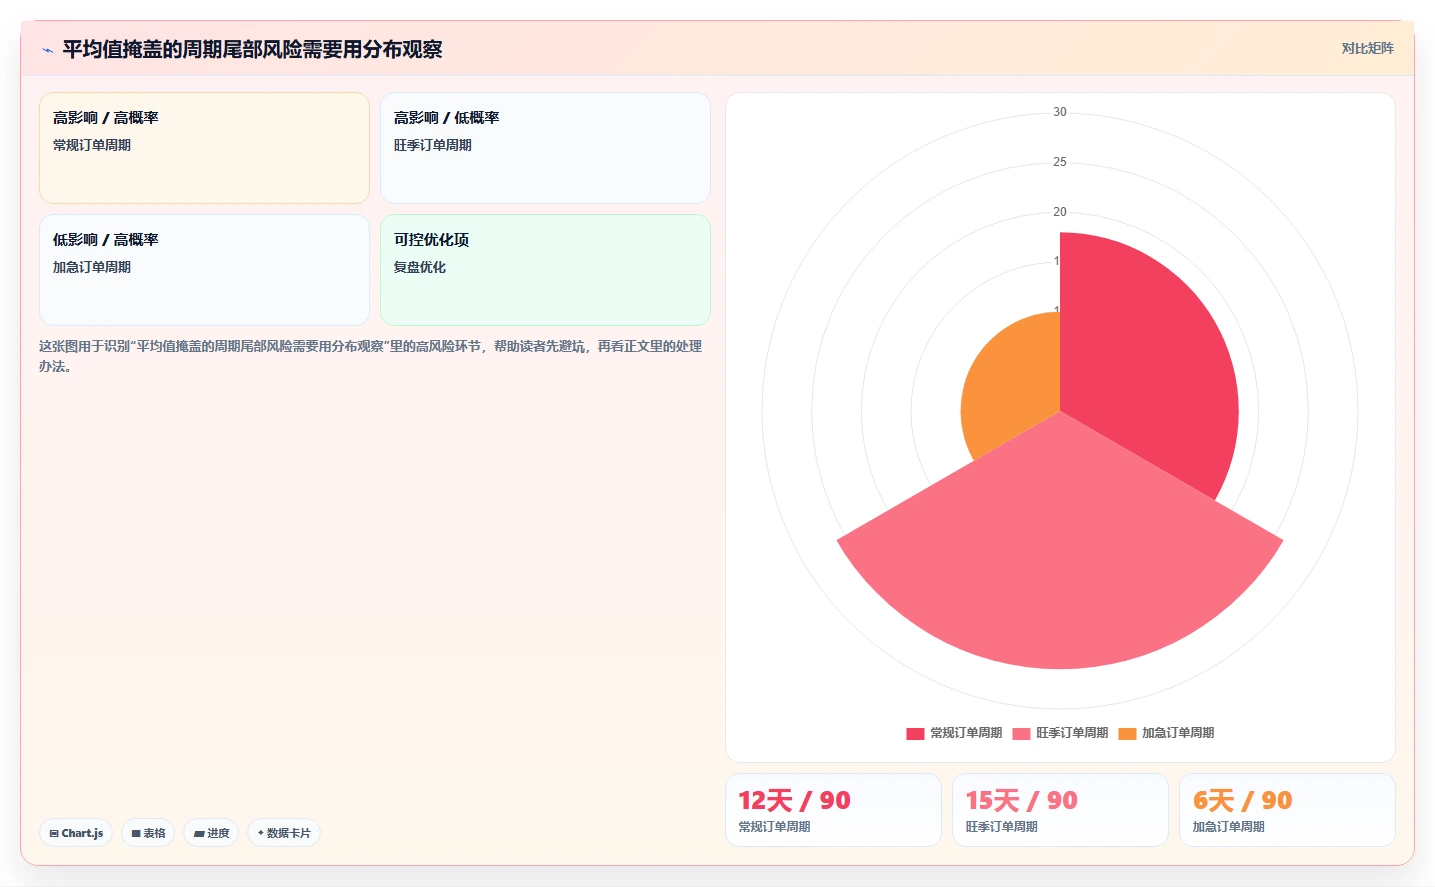Click the 6天 / 90 stat card
The image size is (1435, 887).
(1287, 810)
